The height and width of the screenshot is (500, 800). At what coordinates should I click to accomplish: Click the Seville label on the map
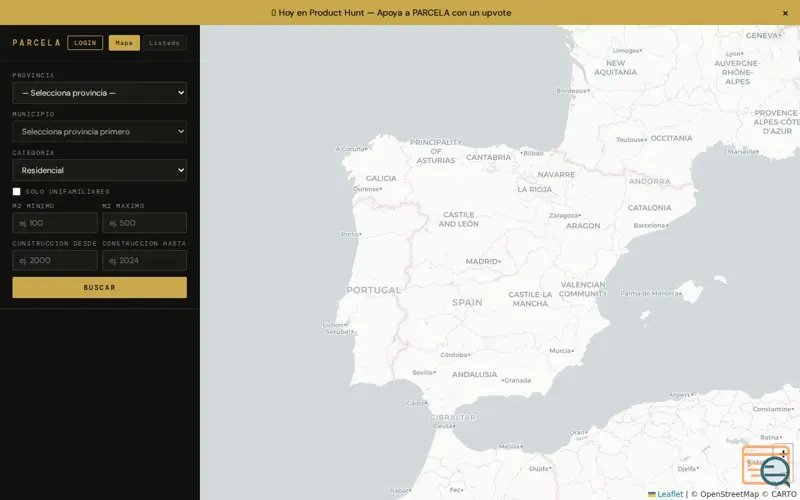click(422, 372)
